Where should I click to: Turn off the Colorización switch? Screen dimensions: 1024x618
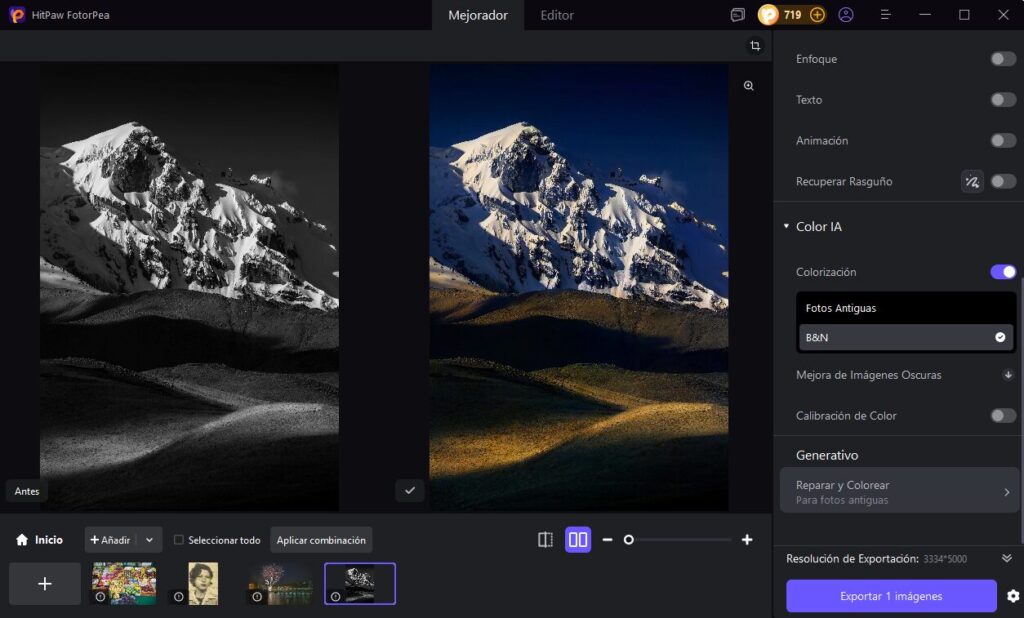[1002, 272]
